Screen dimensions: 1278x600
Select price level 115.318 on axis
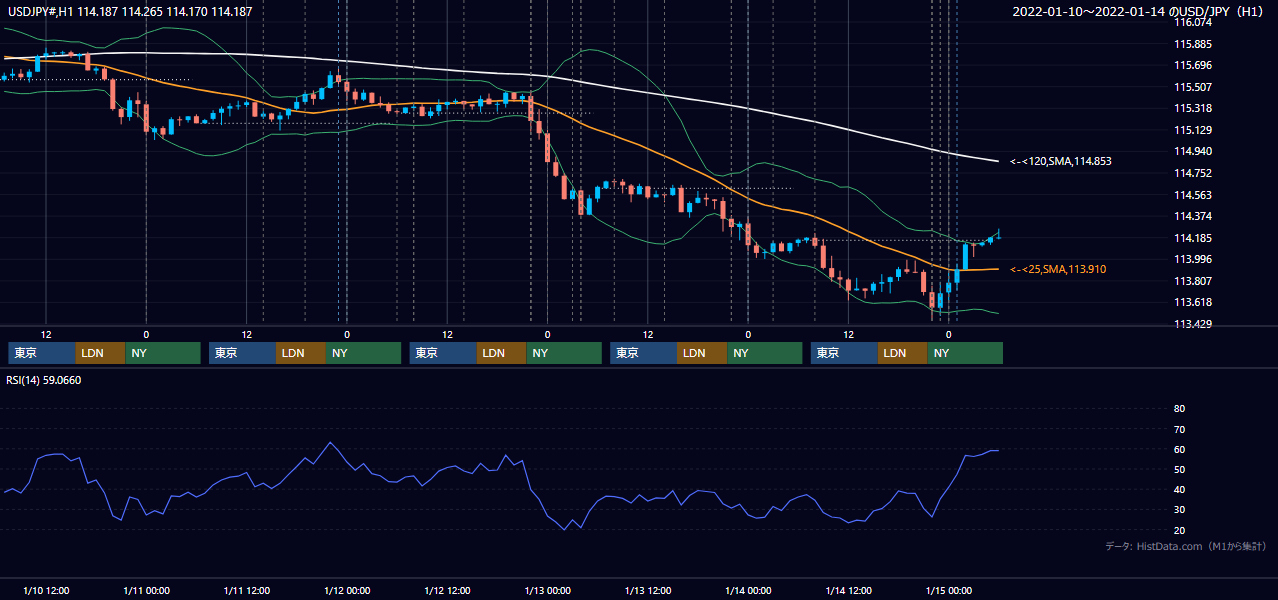tap(1192, 108)
